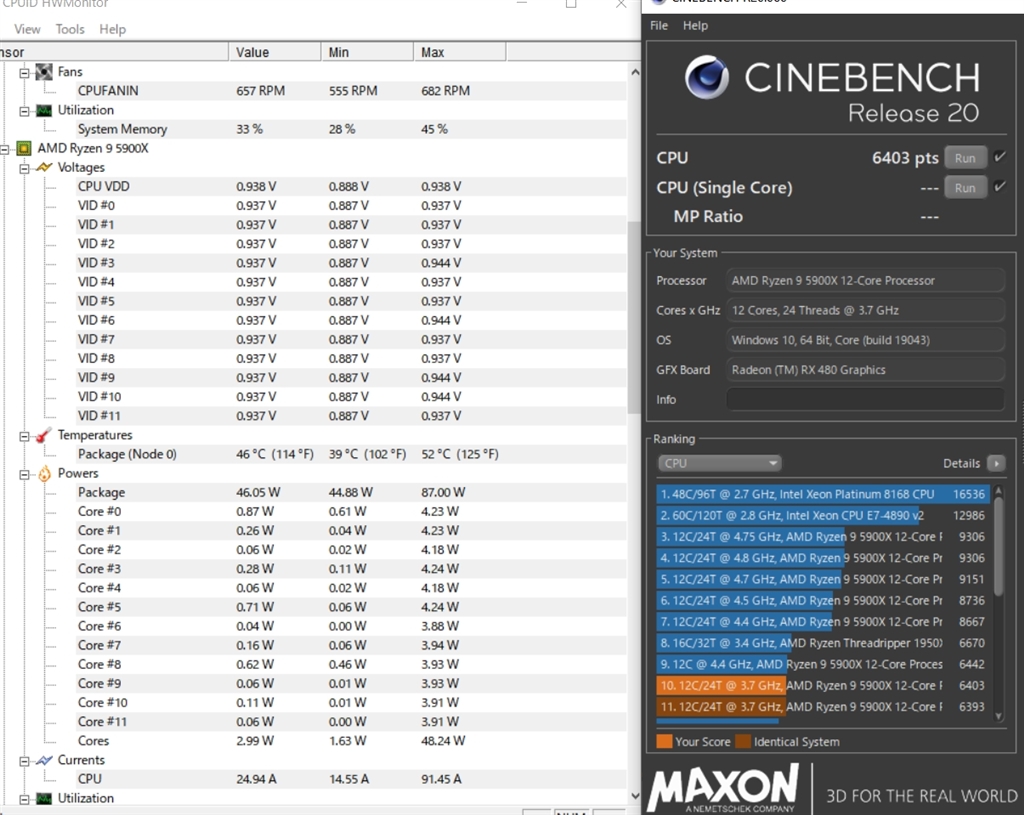Open the Cinebench File menu
Screen dimensions: 1024x815
click(x=659, y=26)
